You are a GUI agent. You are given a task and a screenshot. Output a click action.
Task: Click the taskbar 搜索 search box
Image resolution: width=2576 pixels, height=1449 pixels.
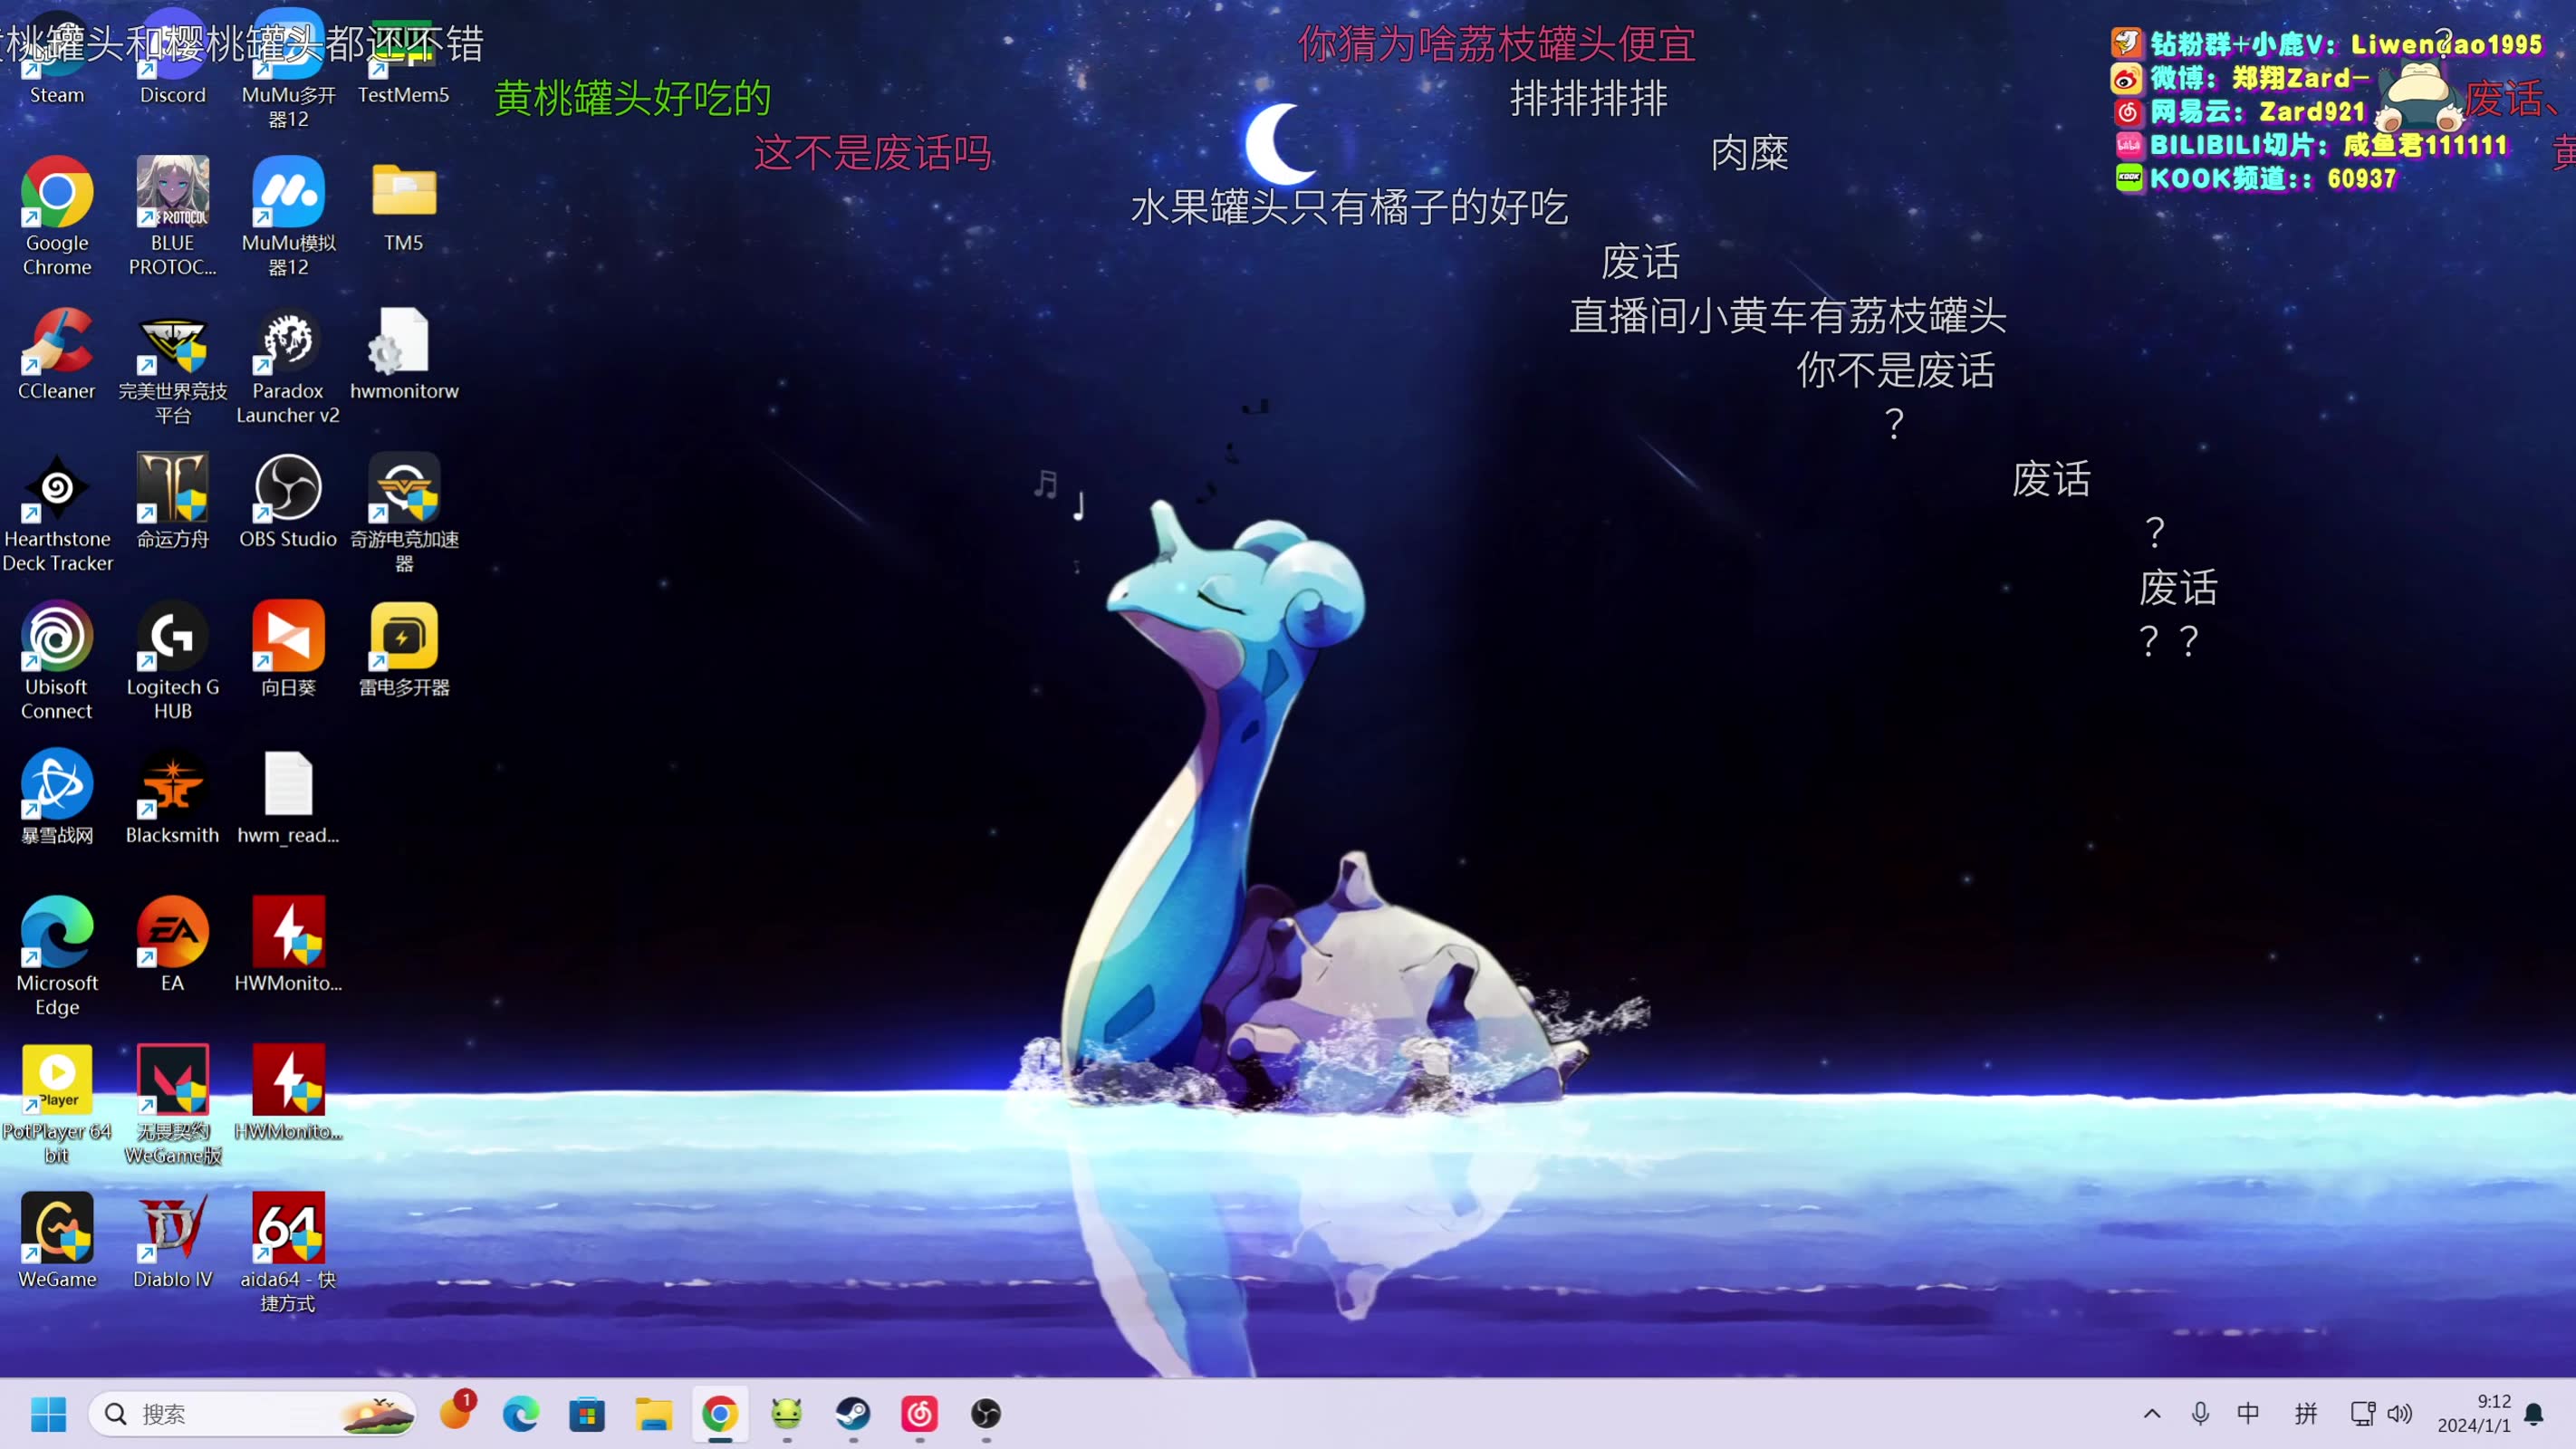[x=253, y=1414]
